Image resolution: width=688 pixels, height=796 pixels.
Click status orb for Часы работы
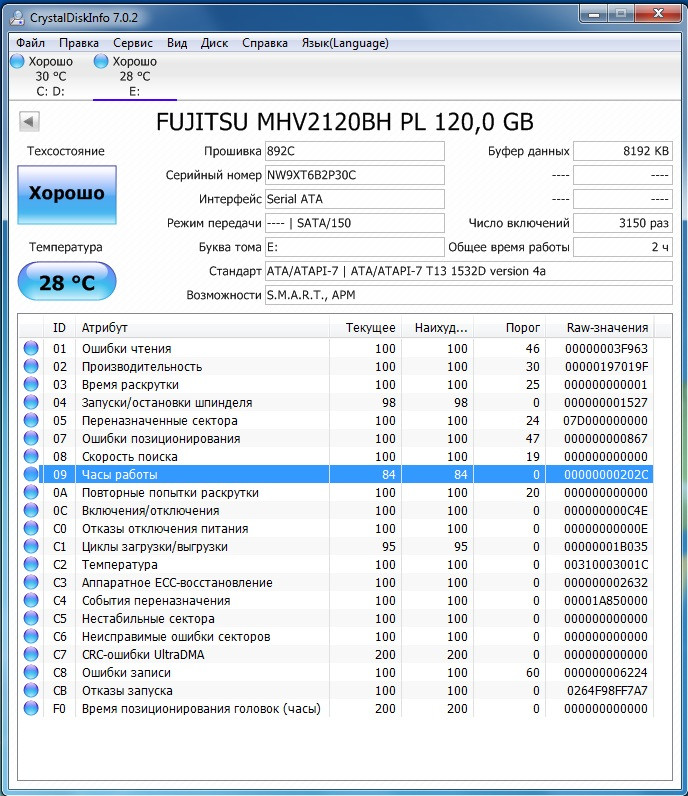click(x=31, y=474)
